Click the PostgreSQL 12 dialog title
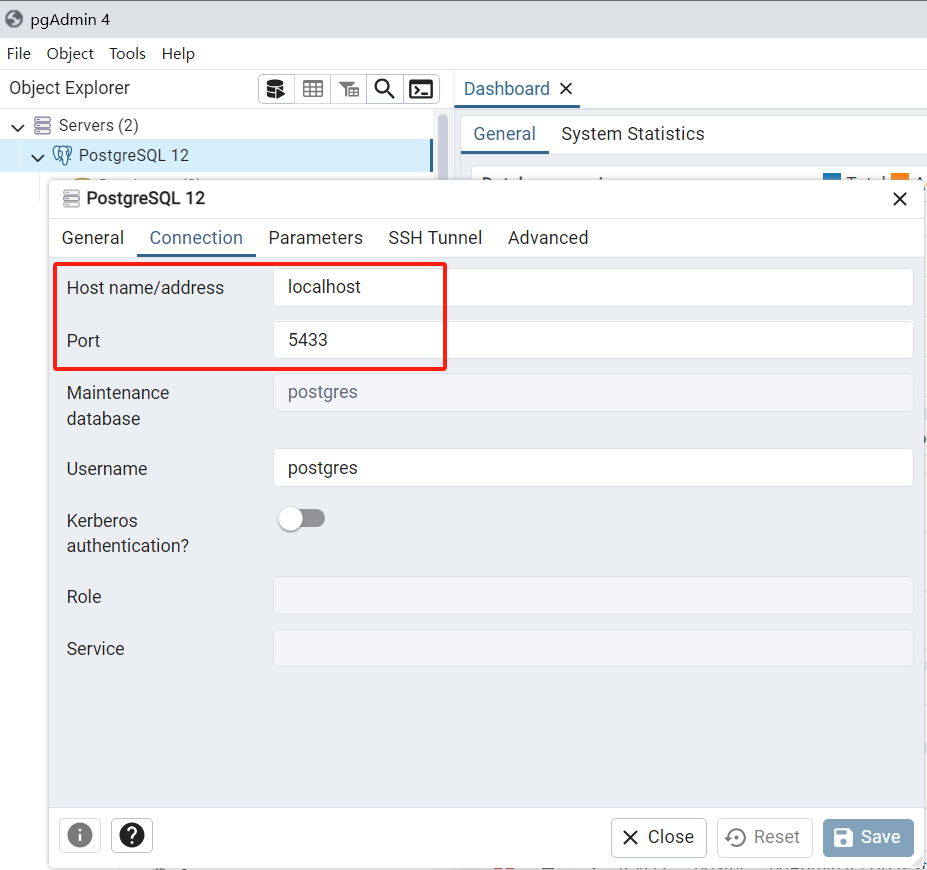 145,198
